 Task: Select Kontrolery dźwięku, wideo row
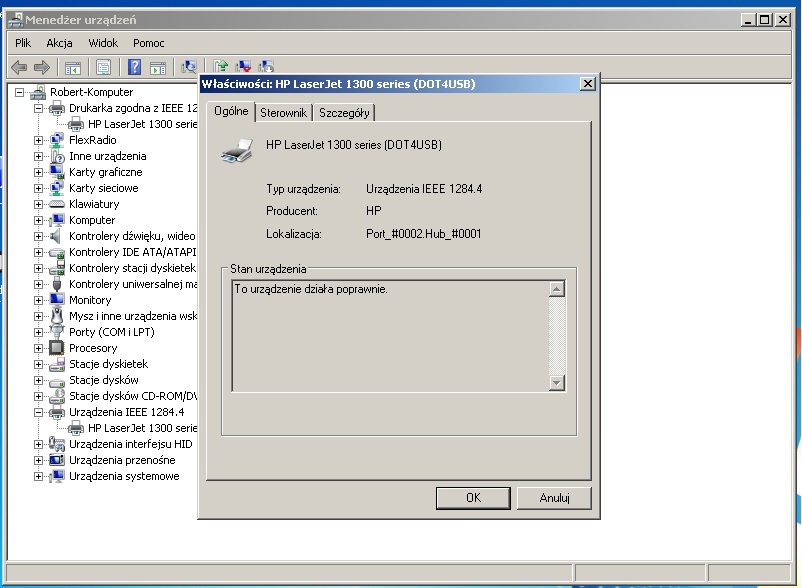(132, 236)
